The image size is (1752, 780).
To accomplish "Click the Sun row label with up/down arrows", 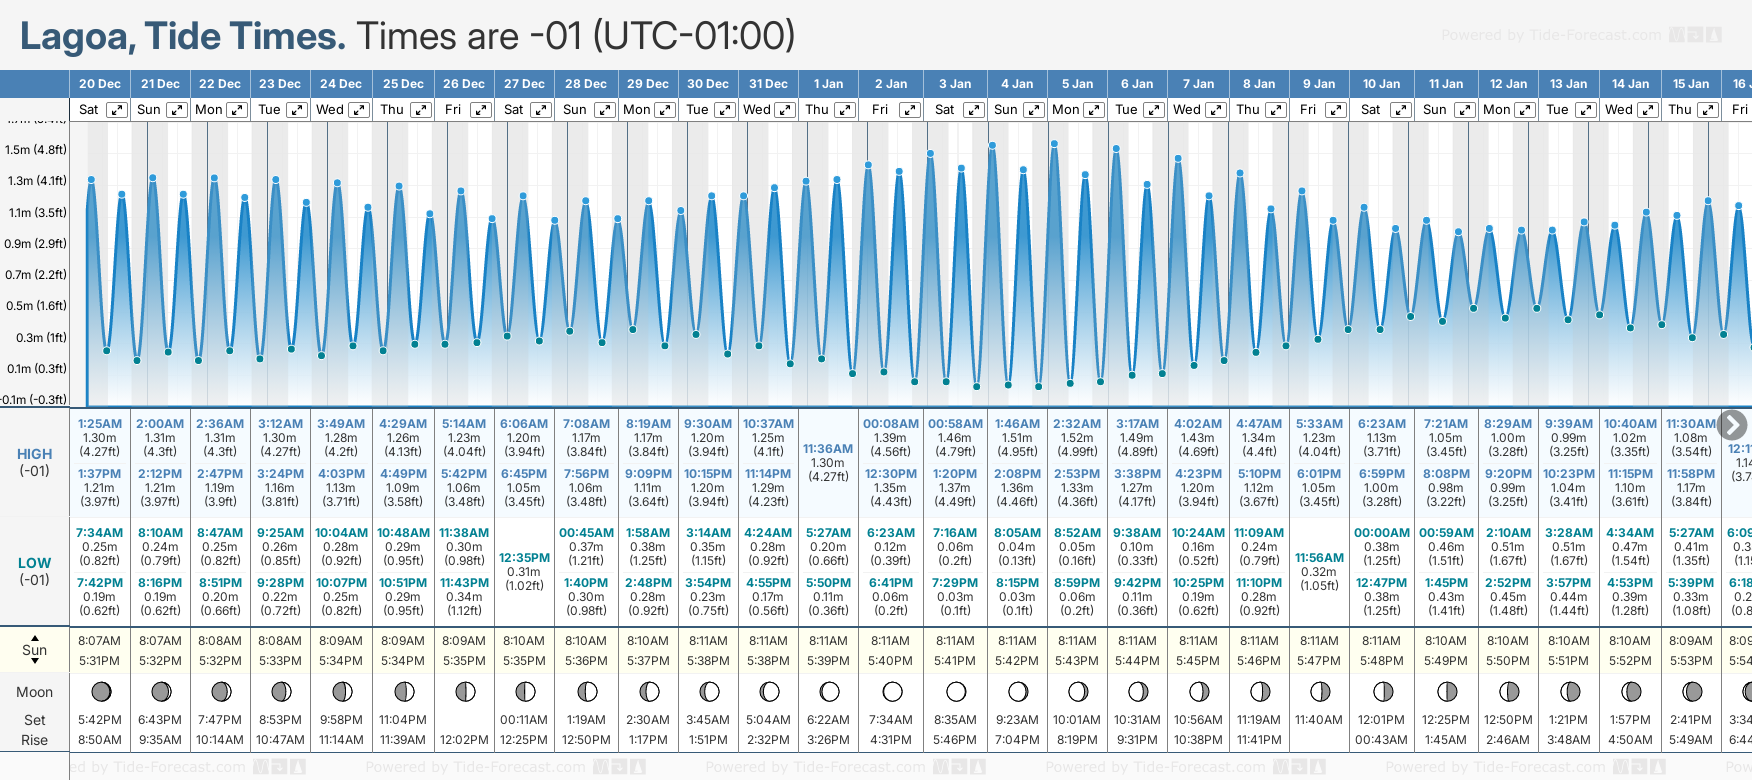I will (34, 650).
